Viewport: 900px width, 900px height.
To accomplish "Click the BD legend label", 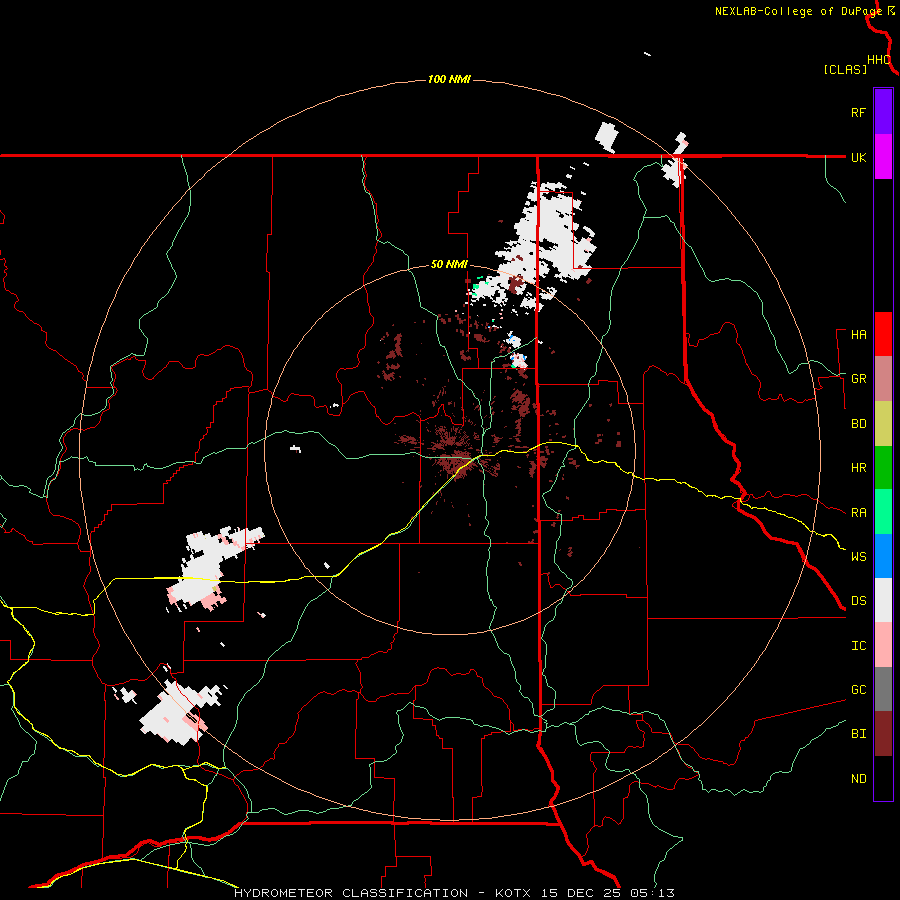I will 859,424.
